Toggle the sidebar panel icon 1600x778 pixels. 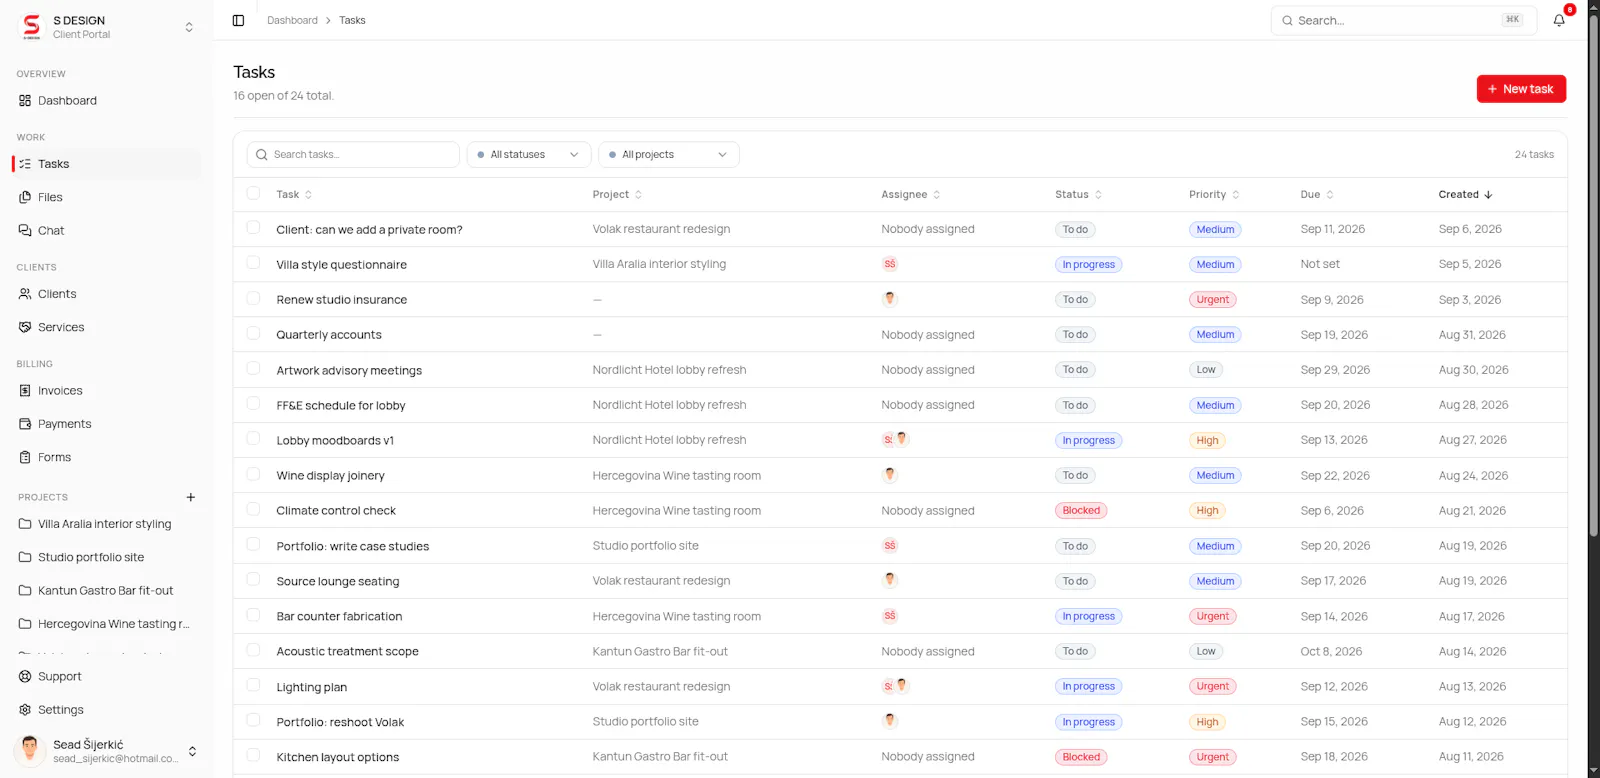coord(238,20)
